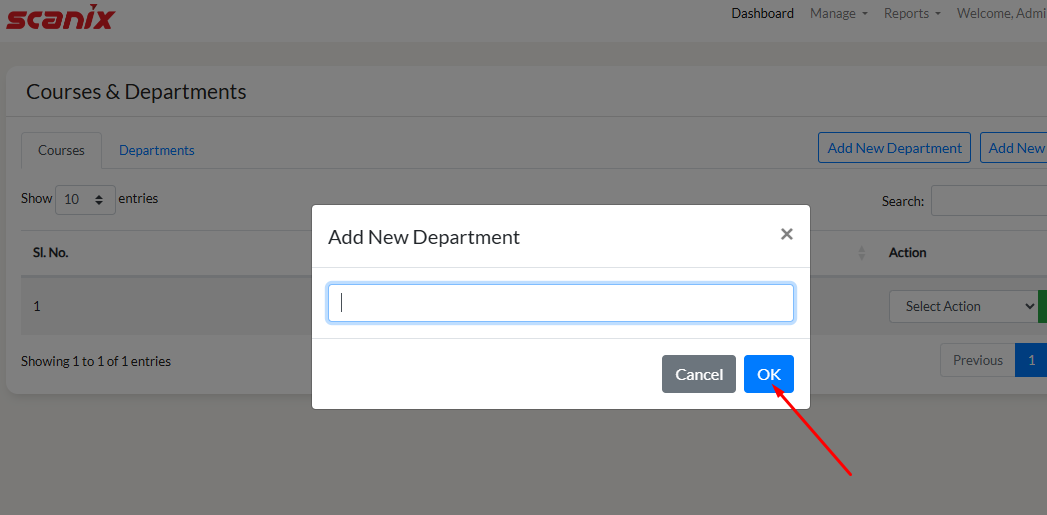Close the Add New Department dialog with X

786,234
